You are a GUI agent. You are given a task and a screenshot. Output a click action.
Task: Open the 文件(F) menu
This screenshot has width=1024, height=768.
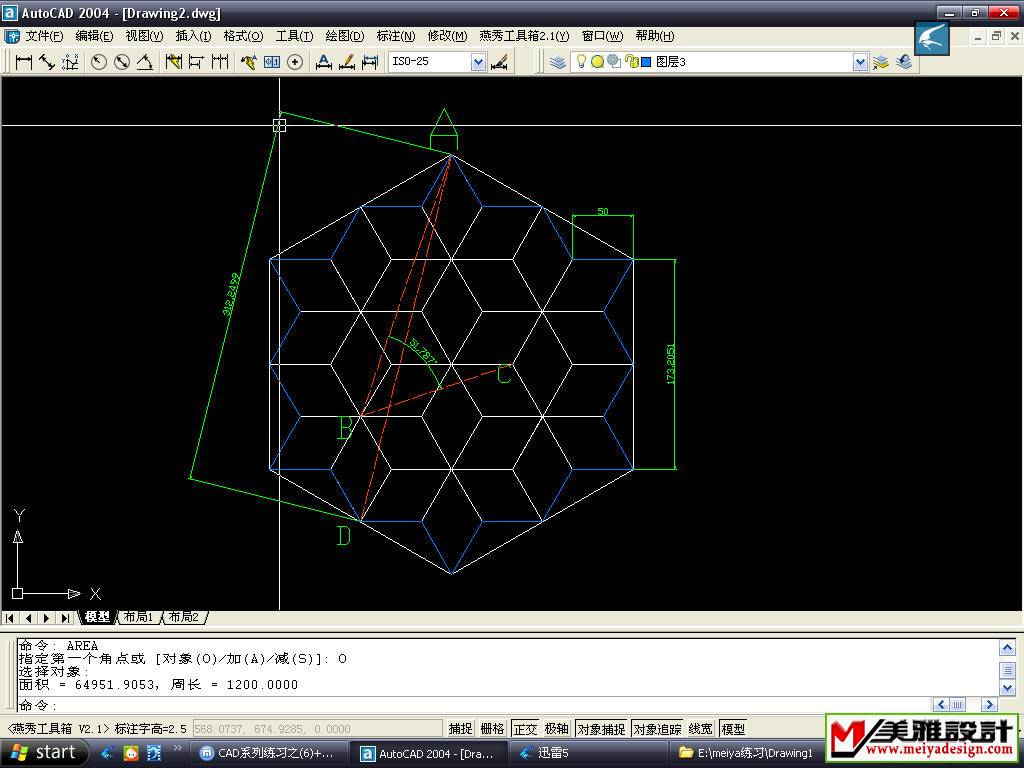(44, 36)
